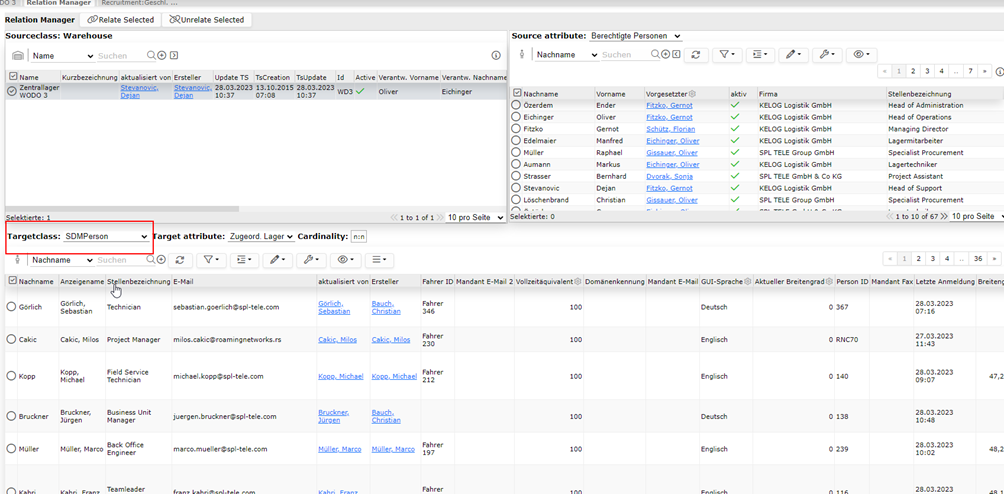Open eye view menu in source attribute toolbar

[861, 55]
